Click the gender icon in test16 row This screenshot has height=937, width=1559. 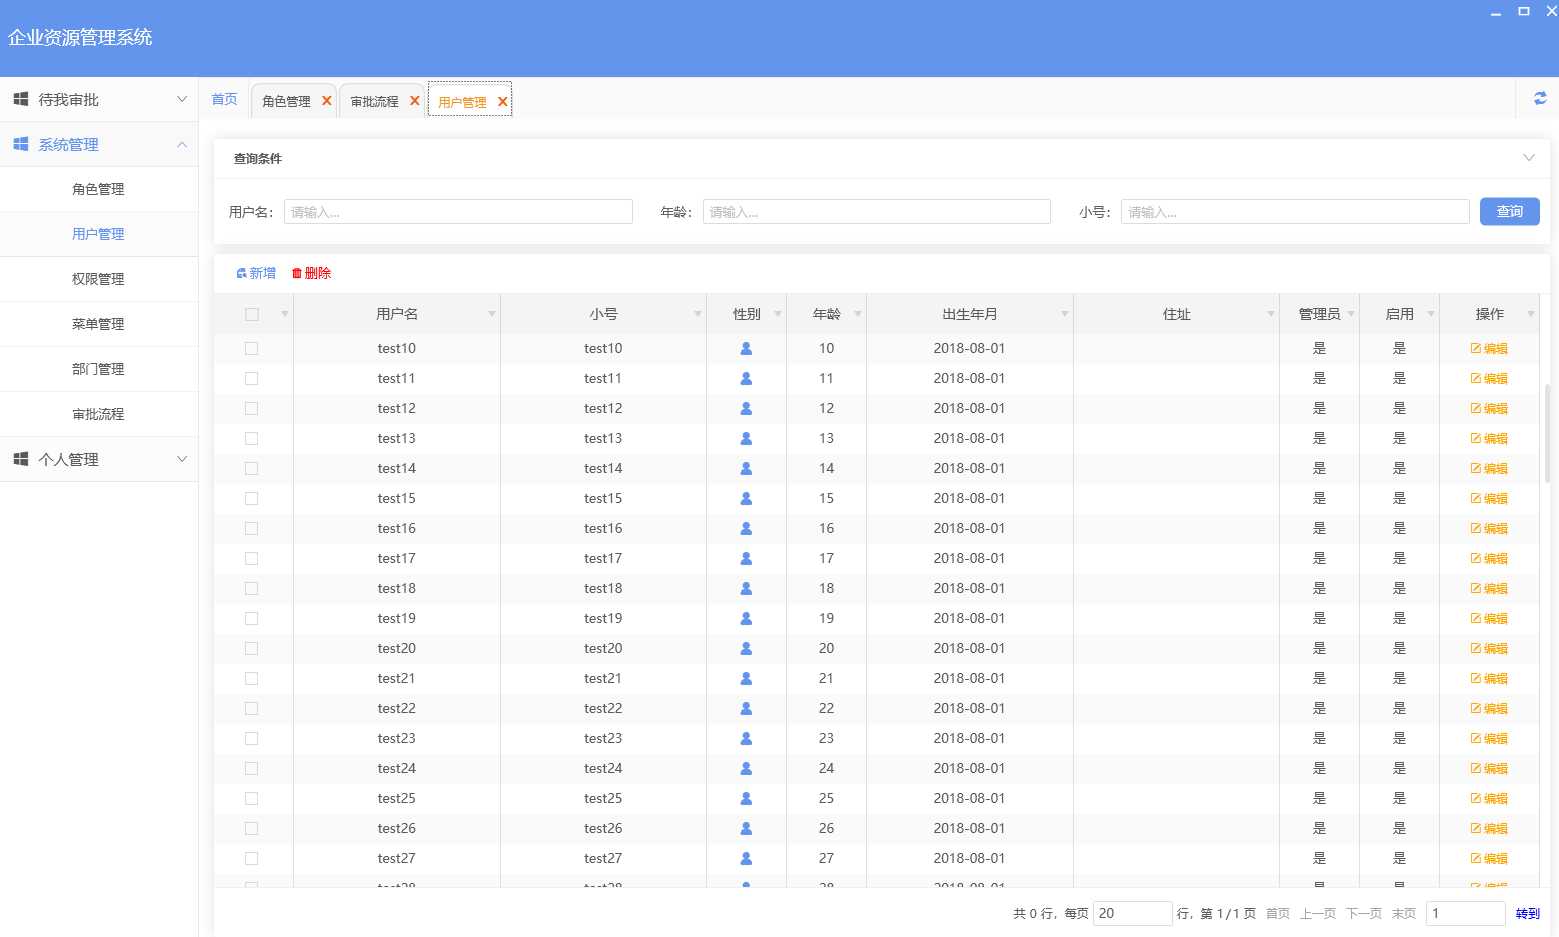pyautogui.click(x=746, y=529)
